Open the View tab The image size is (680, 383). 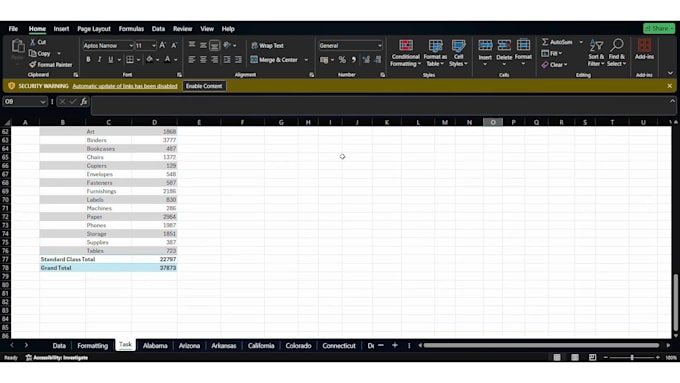coord(207,29)
